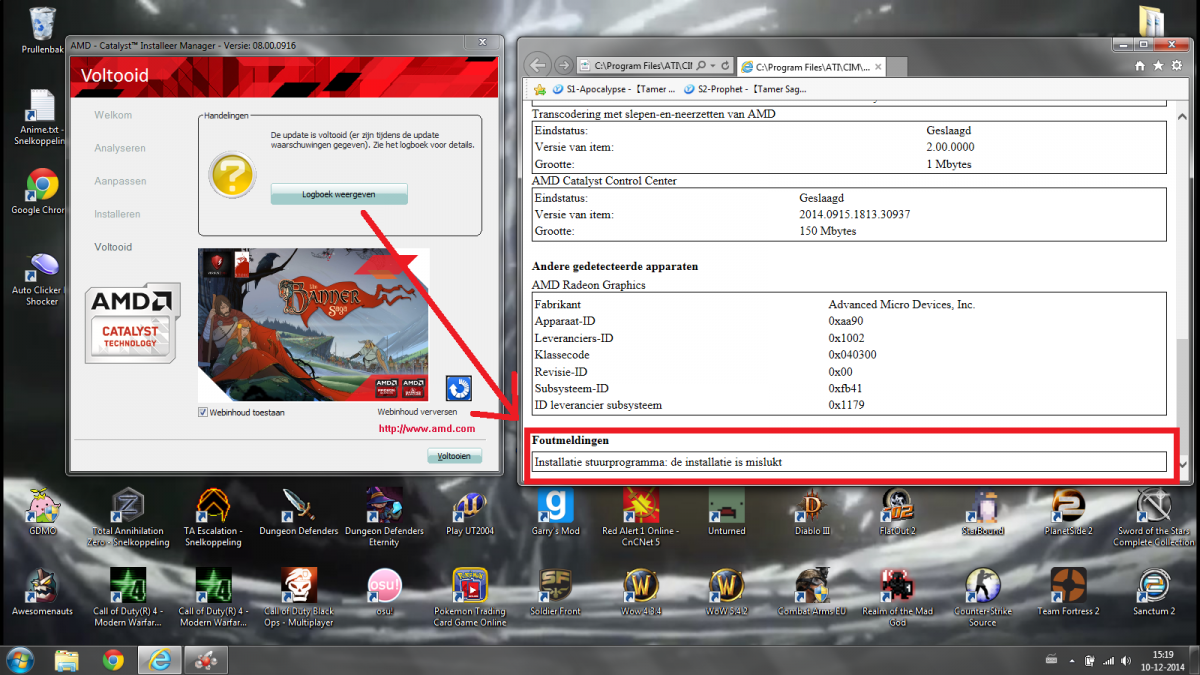Image resolution: width=1200 pixels, height=675 pixels.
Task: Launch the PlanetSide 2 desktop icon
Action: tap(1068, 511)
